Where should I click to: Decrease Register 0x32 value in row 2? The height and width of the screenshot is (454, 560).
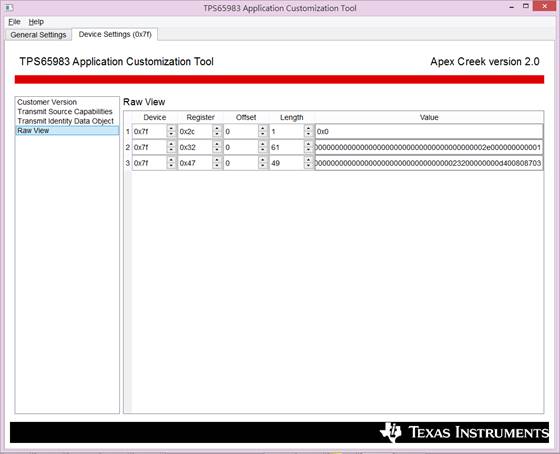click(217, 150)
